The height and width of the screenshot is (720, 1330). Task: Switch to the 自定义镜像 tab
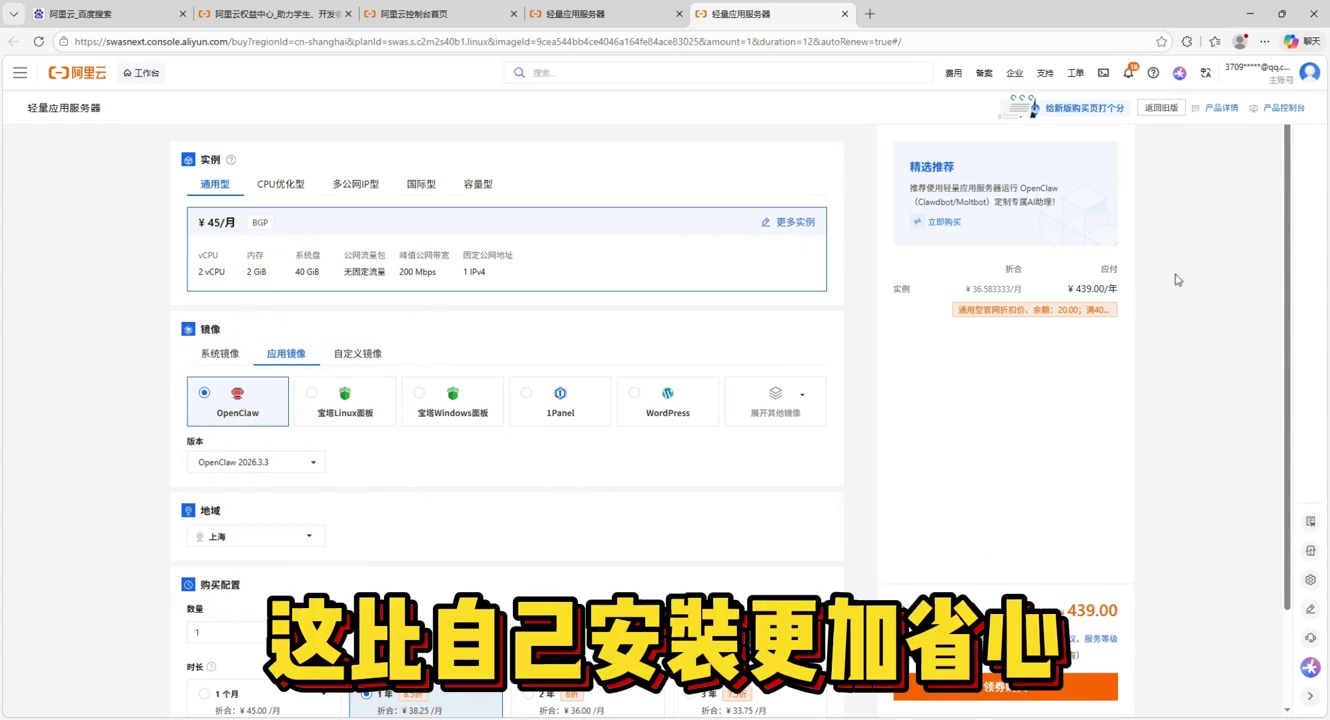pos(358,354)
